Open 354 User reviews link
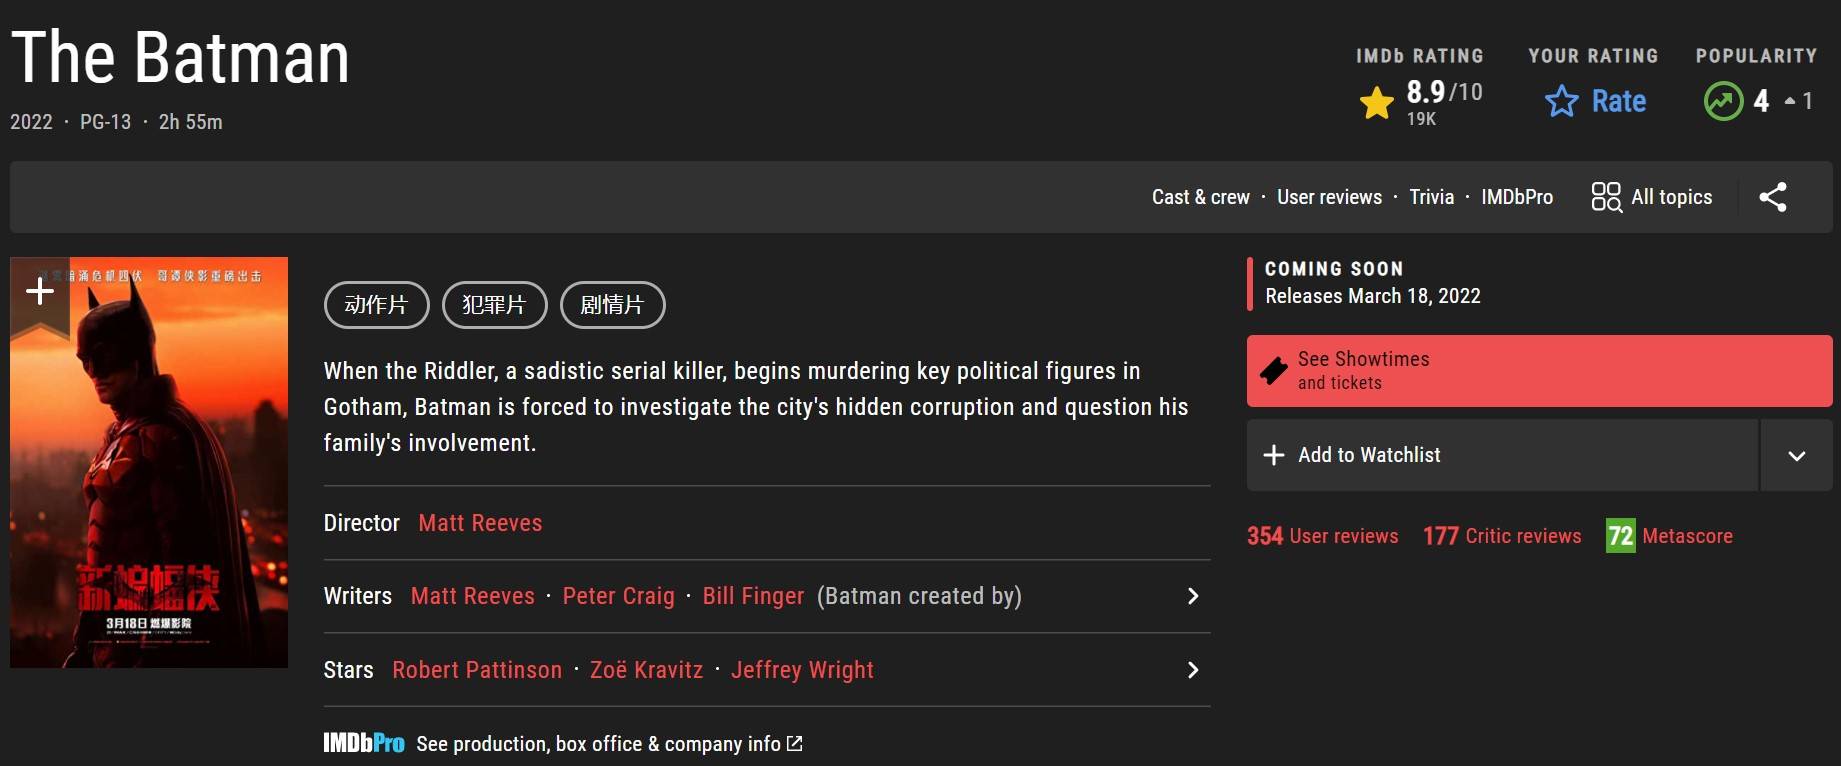1841x766 pixels. point(1323,536)
